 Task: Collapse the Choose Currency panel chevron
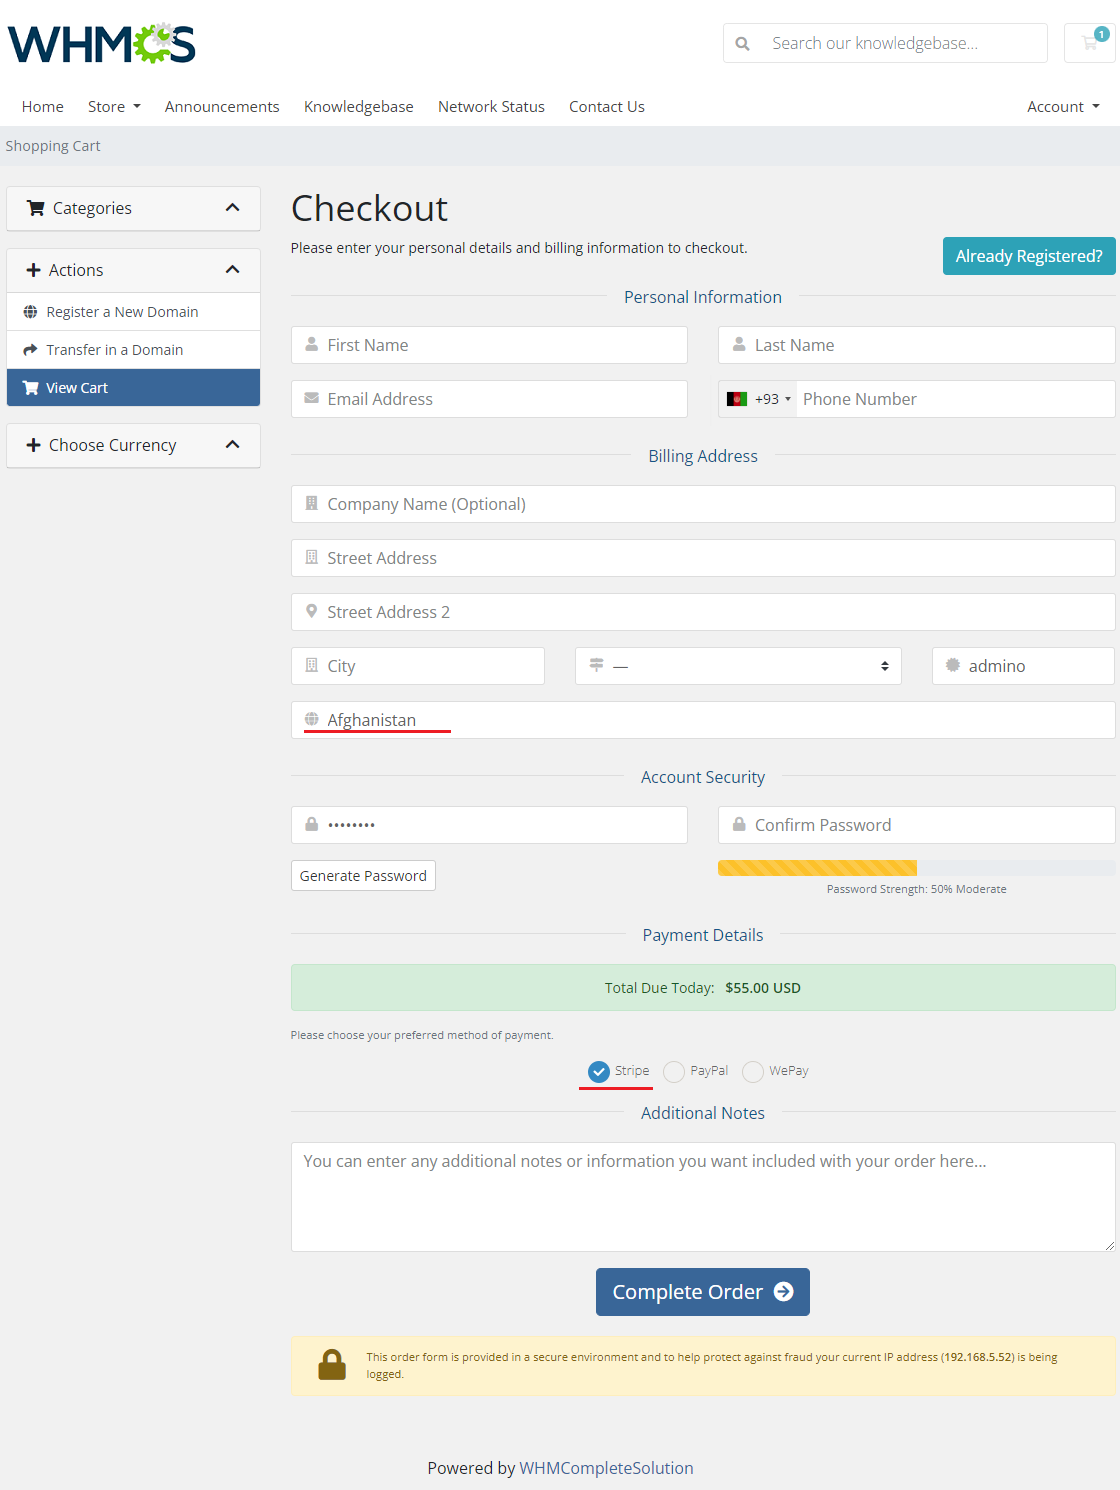click(233, 445)
